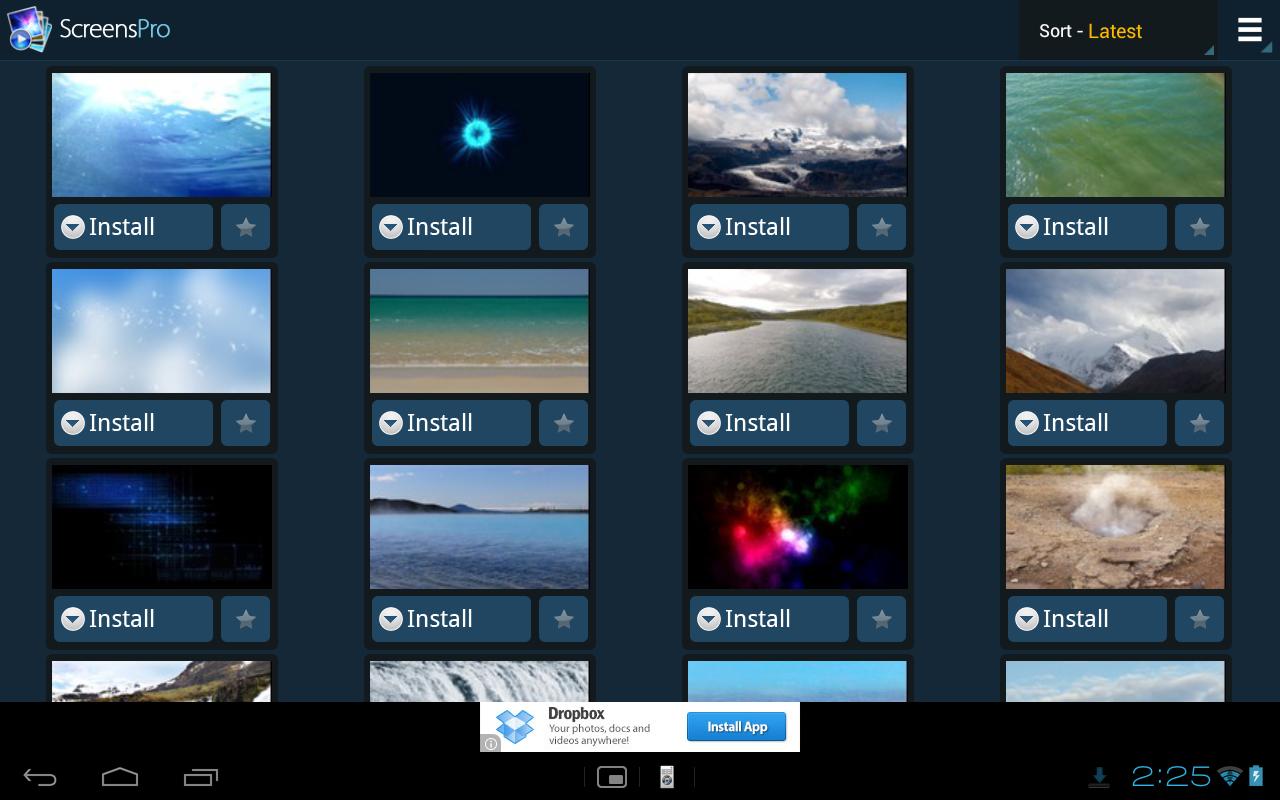Click the Dropbox Install App button
The width and height of the screenshot is (1280, 800).
[x=737, y=727]
